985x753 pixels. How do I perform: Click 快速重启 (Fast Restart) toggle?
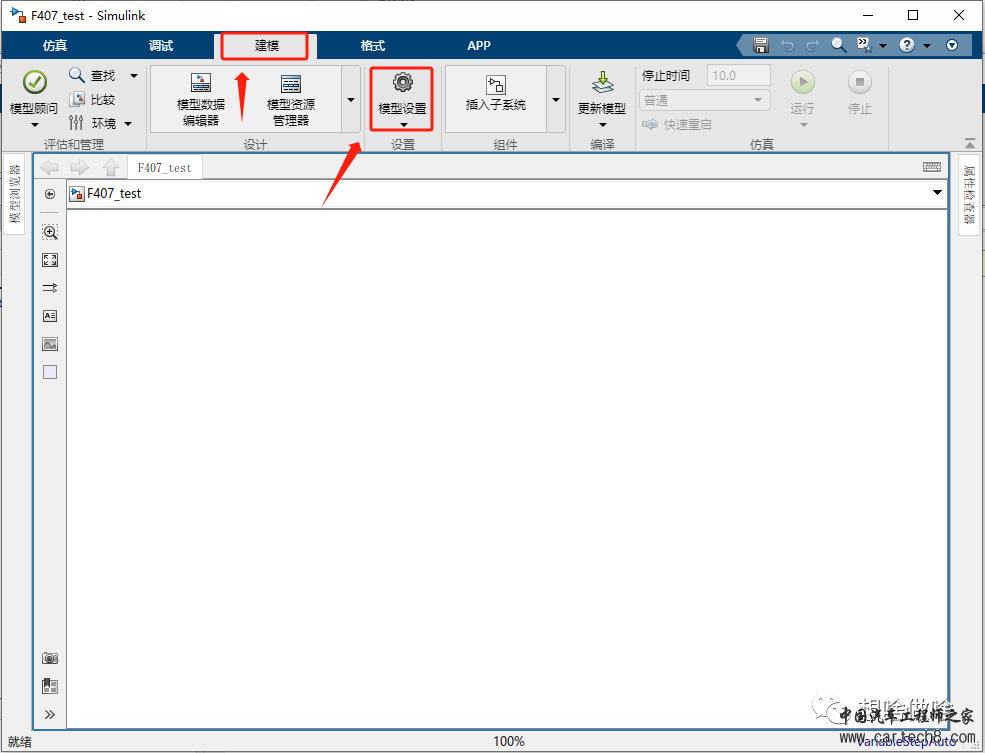(677, 124)
